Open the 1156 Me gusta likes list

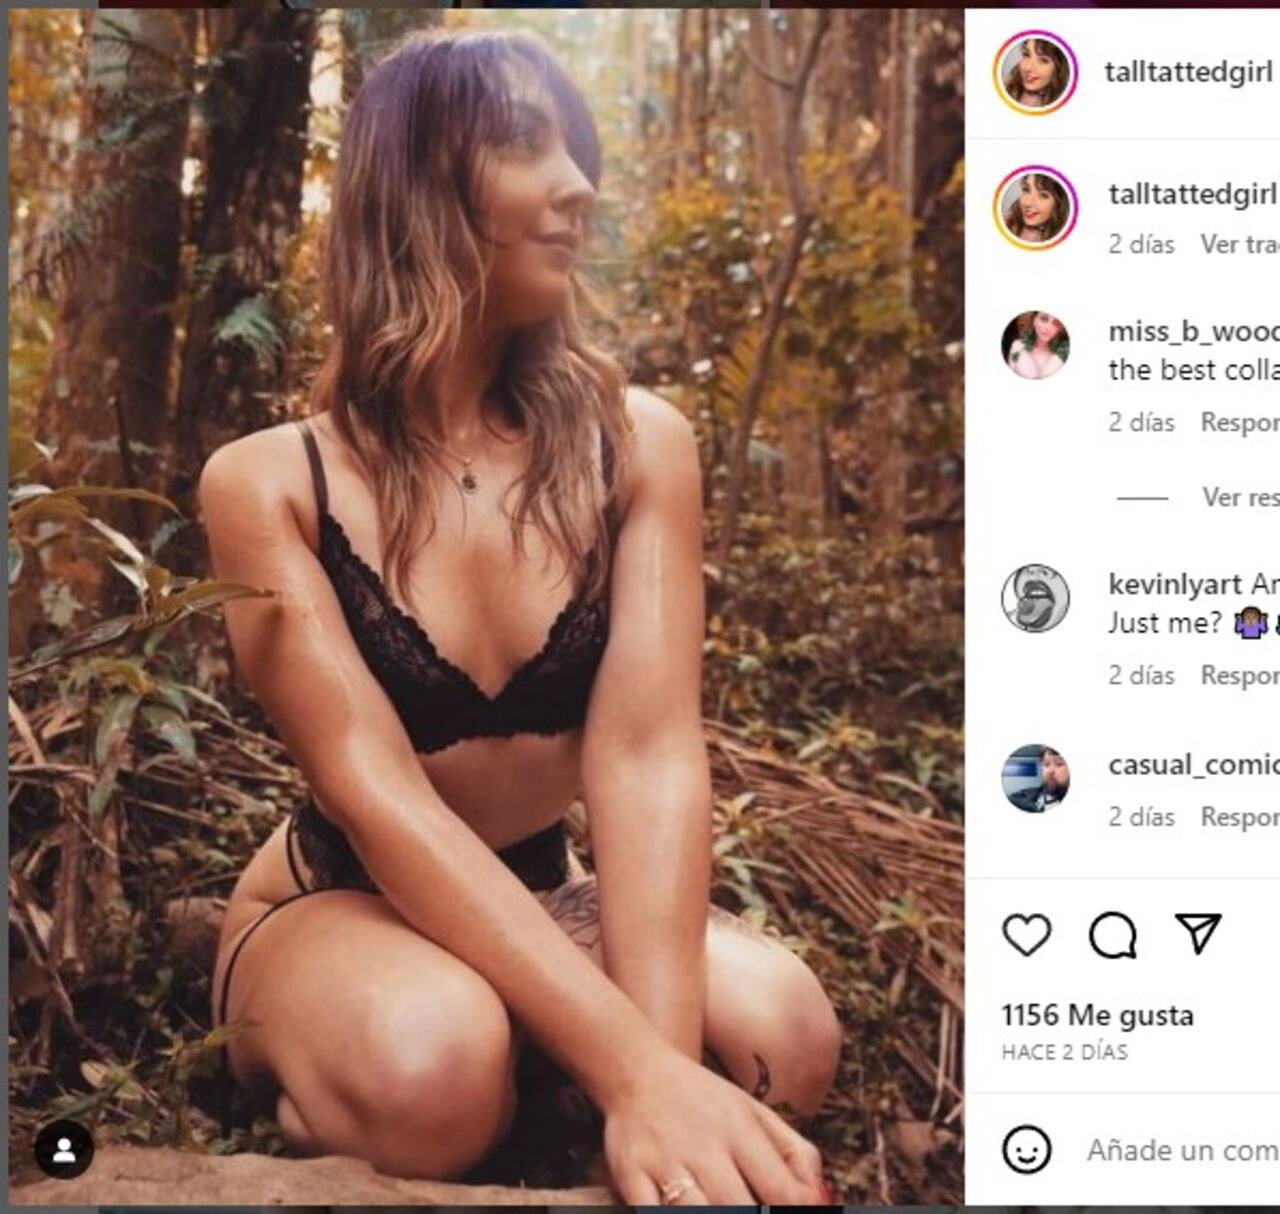(x=1097, y=1015)
